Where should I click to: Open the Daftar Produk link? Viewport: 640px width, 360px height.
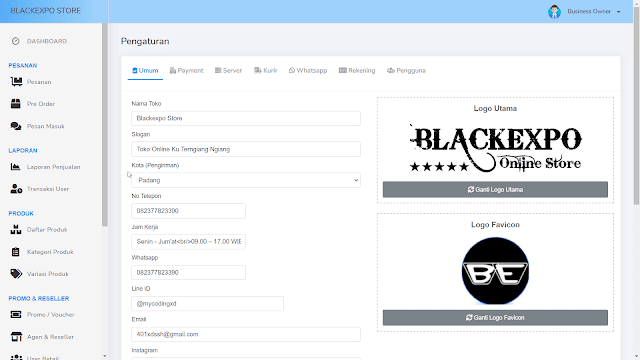pyautogui.click(x=47, y=230)
